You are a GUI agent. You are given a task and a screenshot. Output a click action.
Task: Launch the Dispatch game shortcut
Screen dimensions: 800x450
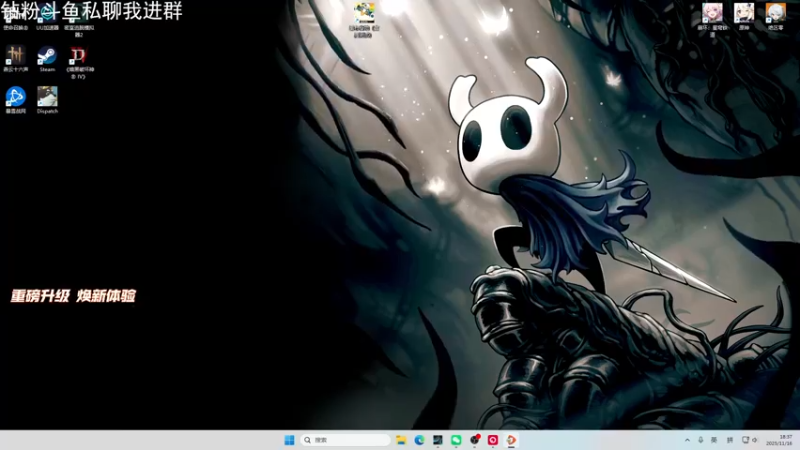click(x=47, y=101)
